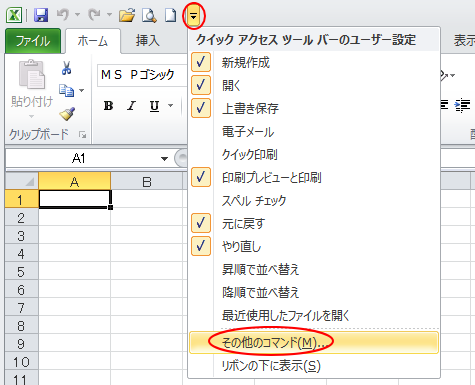Open the Redo history dropdown arrow
Screen dimensions: 475x385
[109, 15]
